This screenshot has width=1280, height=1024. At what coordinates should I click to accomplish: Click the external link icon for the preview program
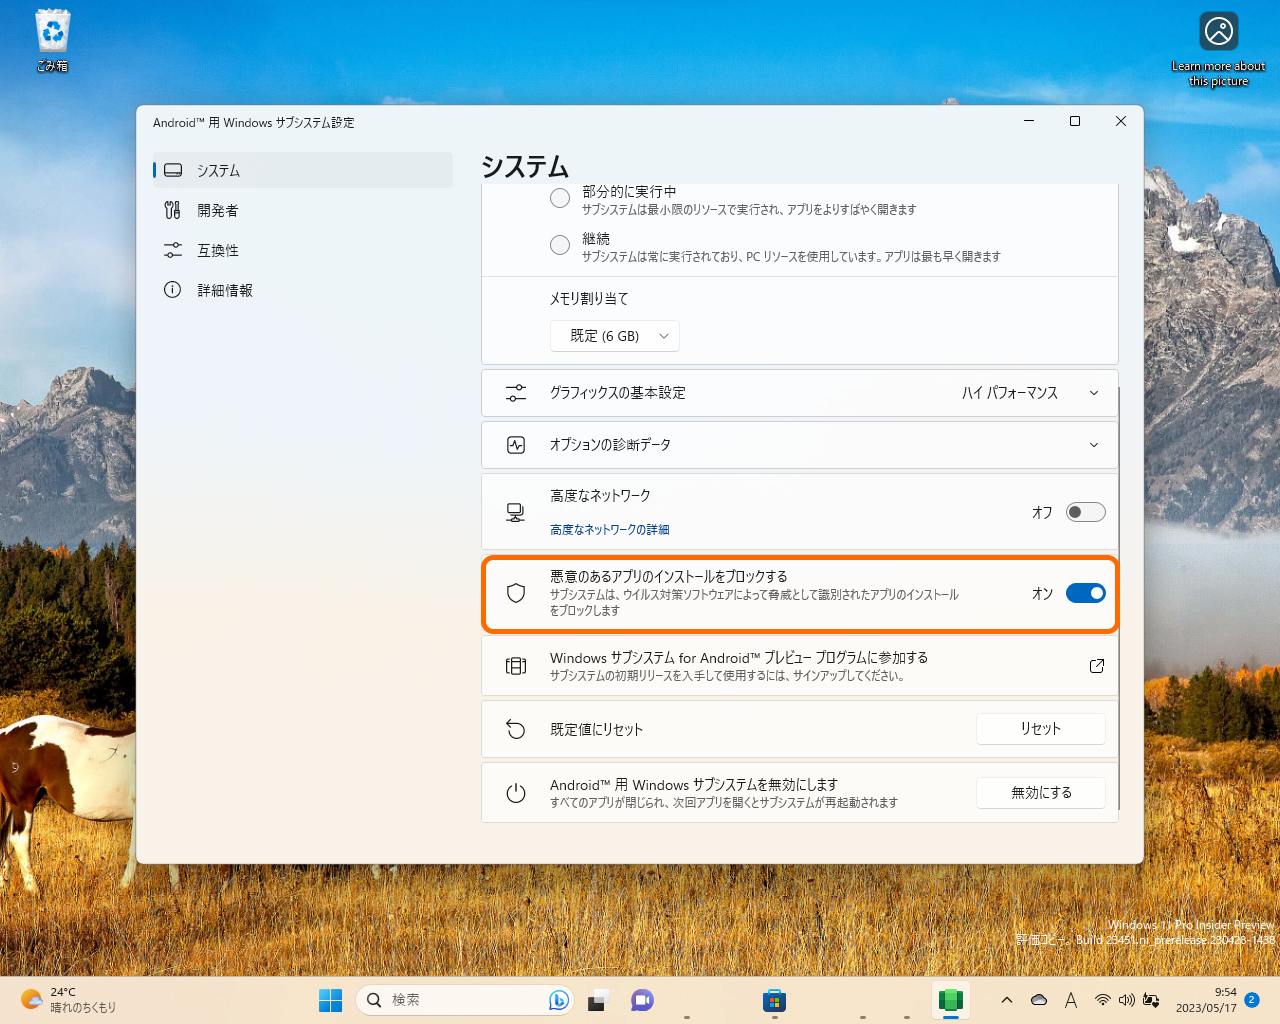pyautogui.click(x=1096, y=665)
